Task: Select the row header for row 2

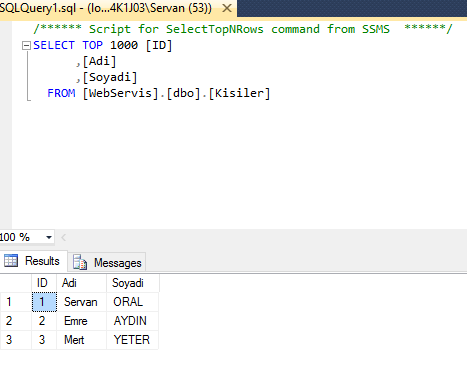Action: pyautogui.click(x=16, y=321)
